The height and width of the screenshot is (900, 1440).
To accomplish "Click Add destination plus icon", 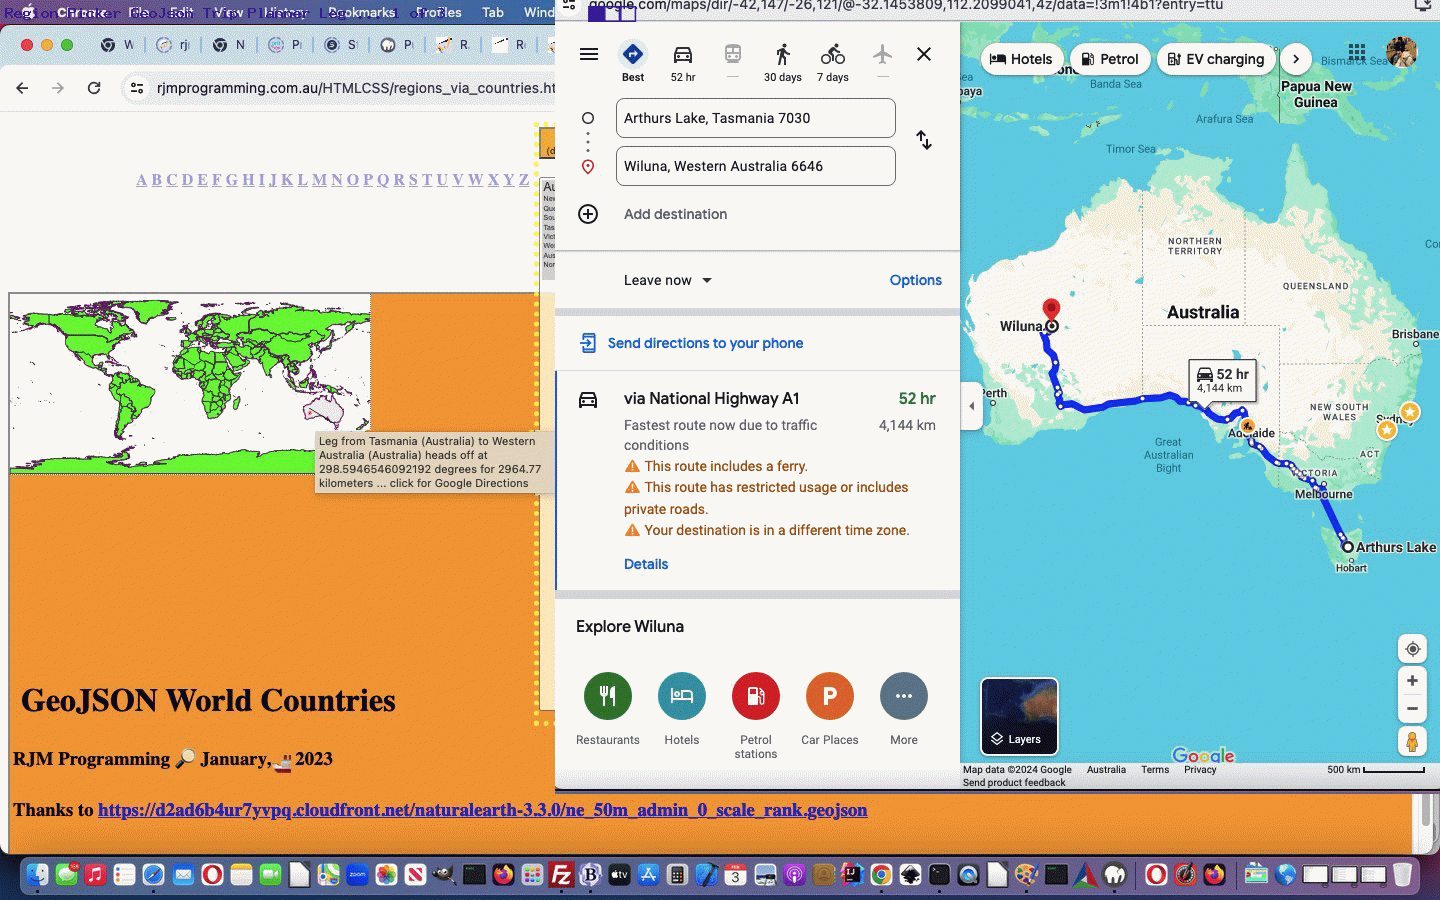I will point(588,214).
